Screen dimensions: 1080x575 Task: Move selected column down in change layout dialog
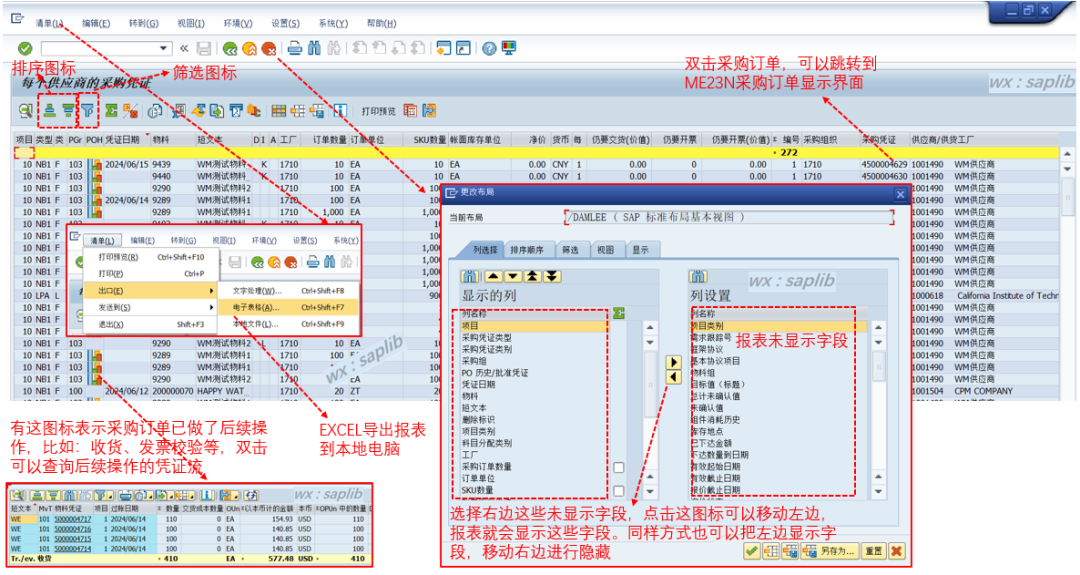point(512,276)
